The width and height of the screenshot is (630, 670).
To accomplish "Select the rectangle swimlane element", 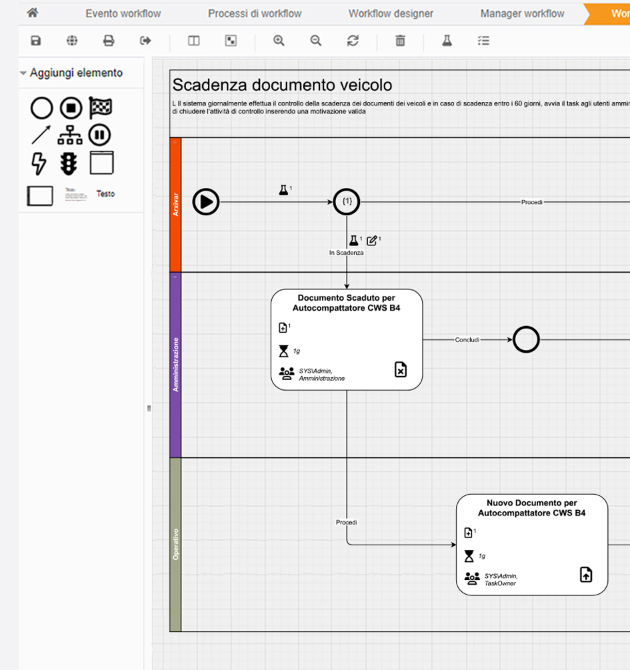I will pos(40,196).
